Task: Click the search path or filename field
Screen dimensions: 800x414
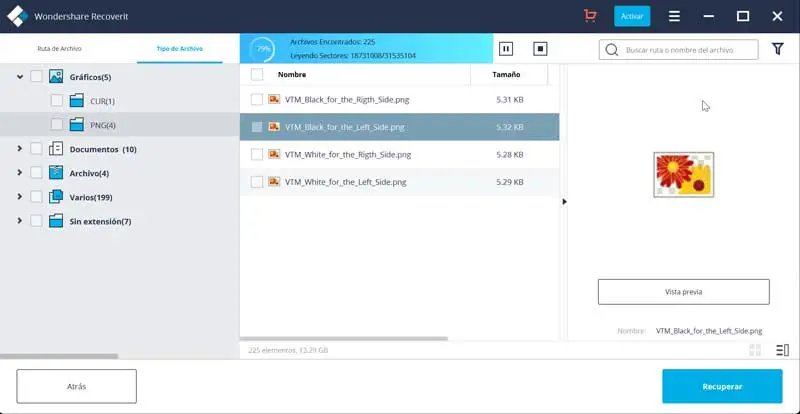Action: (x=679, y=50)
